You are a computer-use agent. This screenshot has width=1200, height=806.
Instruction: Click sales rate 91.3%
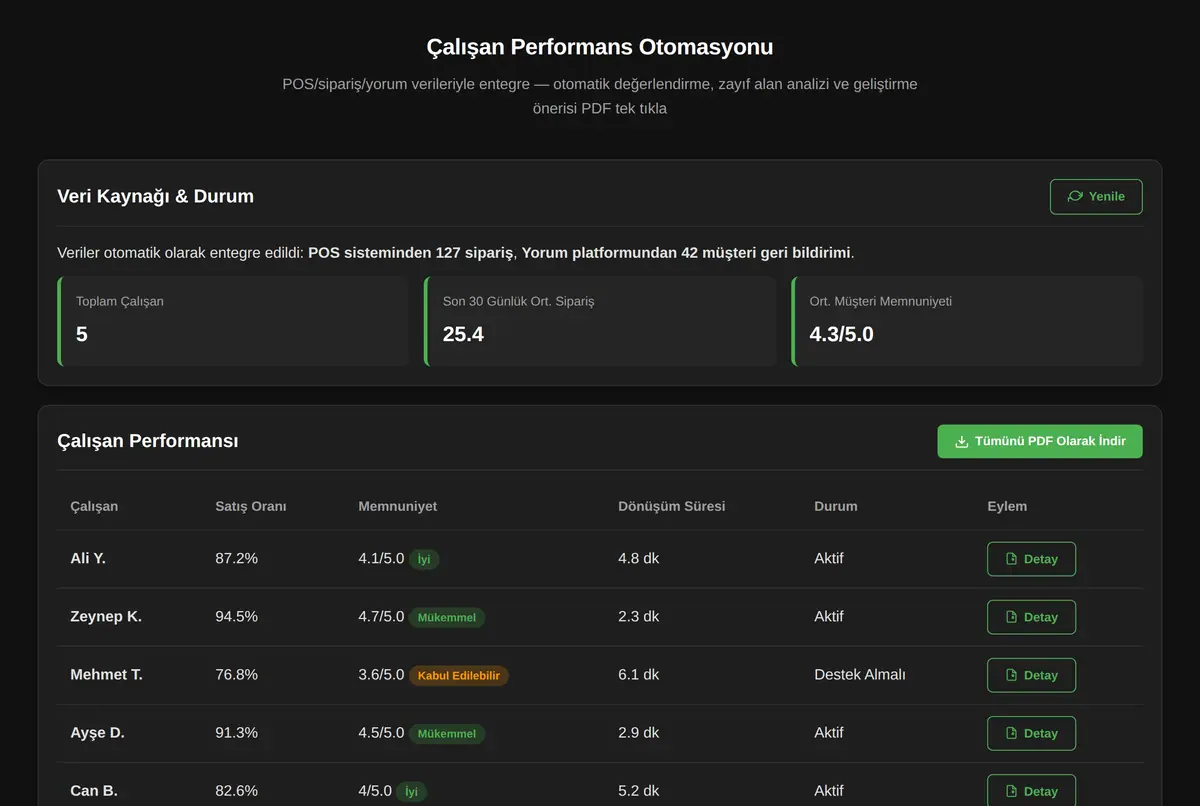(x=236, y=732)
